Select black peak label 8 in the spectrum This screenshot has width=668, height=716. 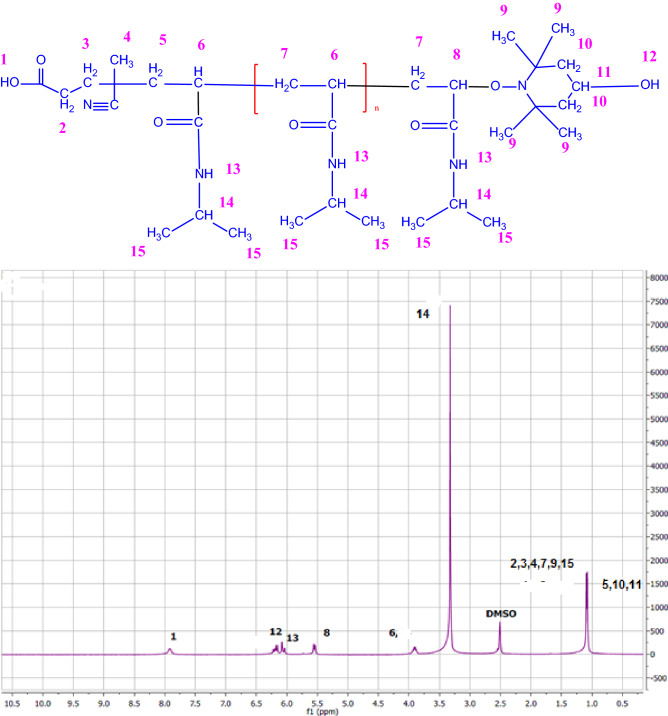(x=326, y=632)
